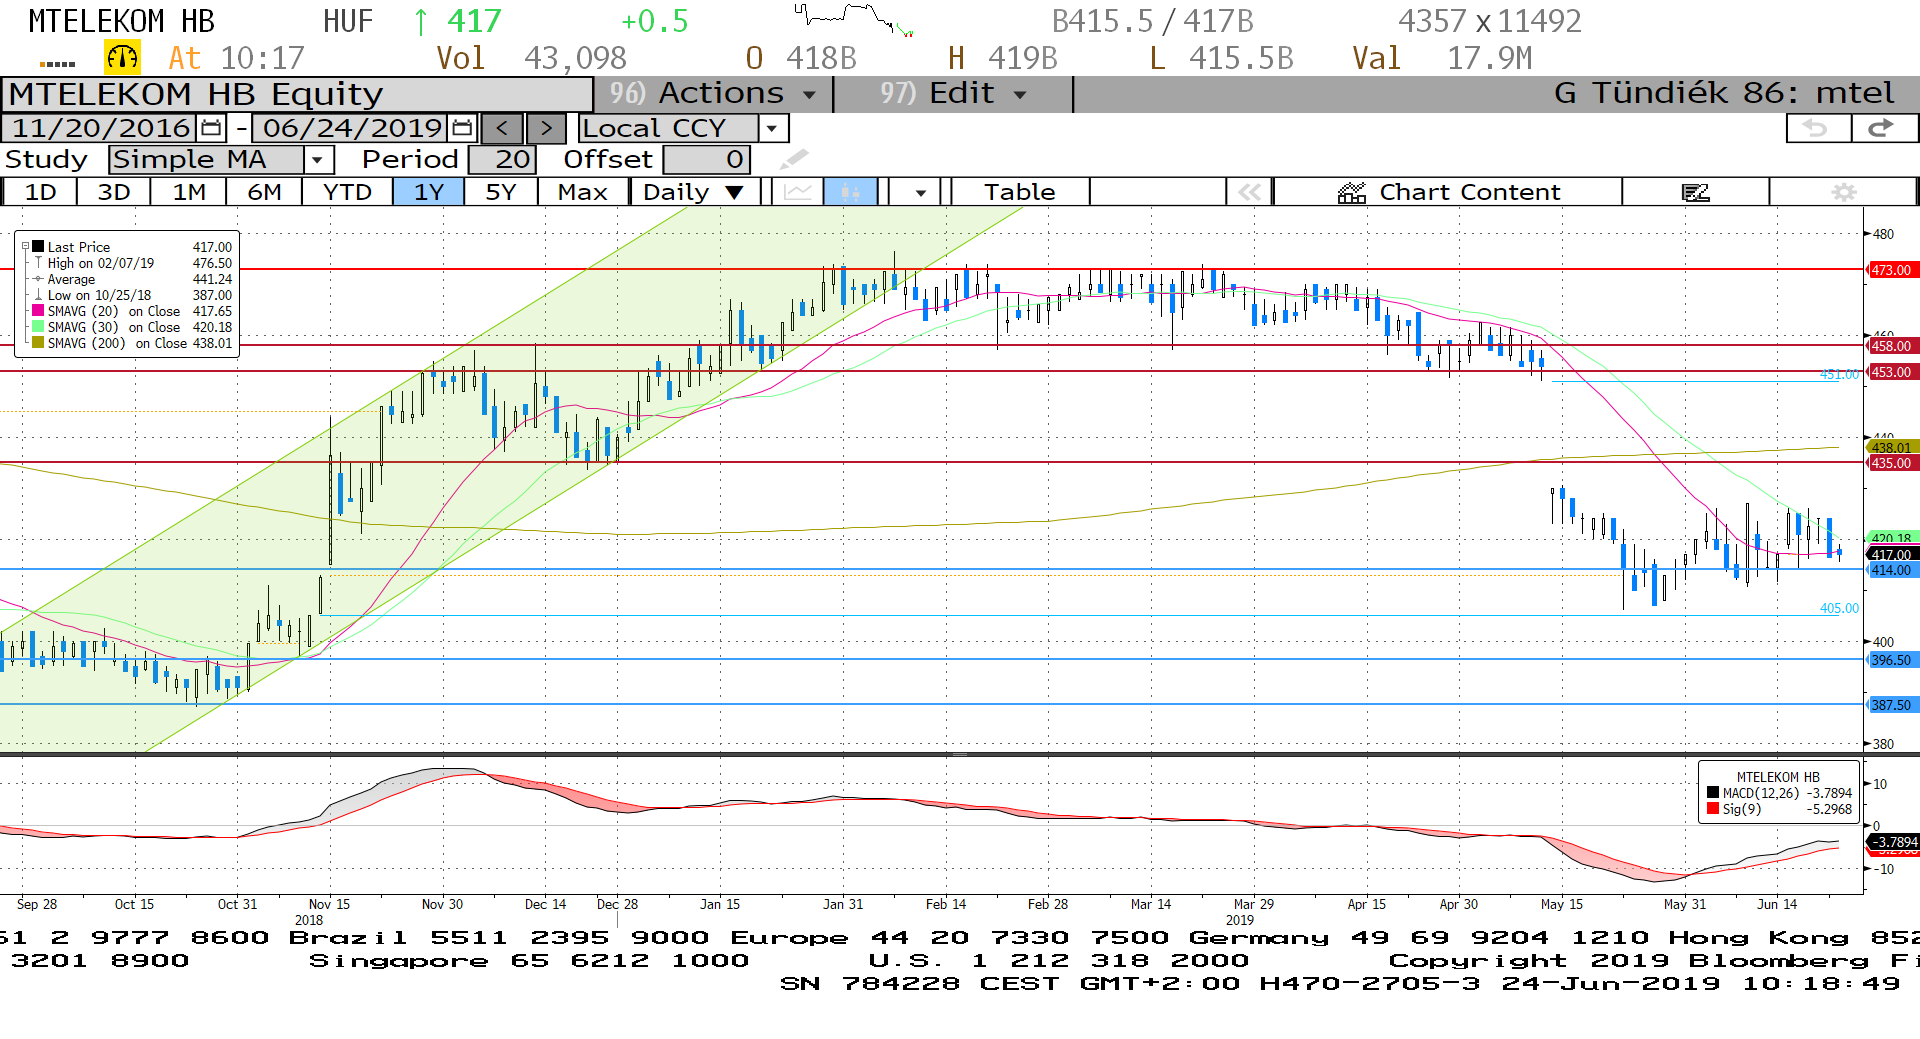Click the redo arrow button
The image size is (1920, 1039).
(x=1884, y=128)
